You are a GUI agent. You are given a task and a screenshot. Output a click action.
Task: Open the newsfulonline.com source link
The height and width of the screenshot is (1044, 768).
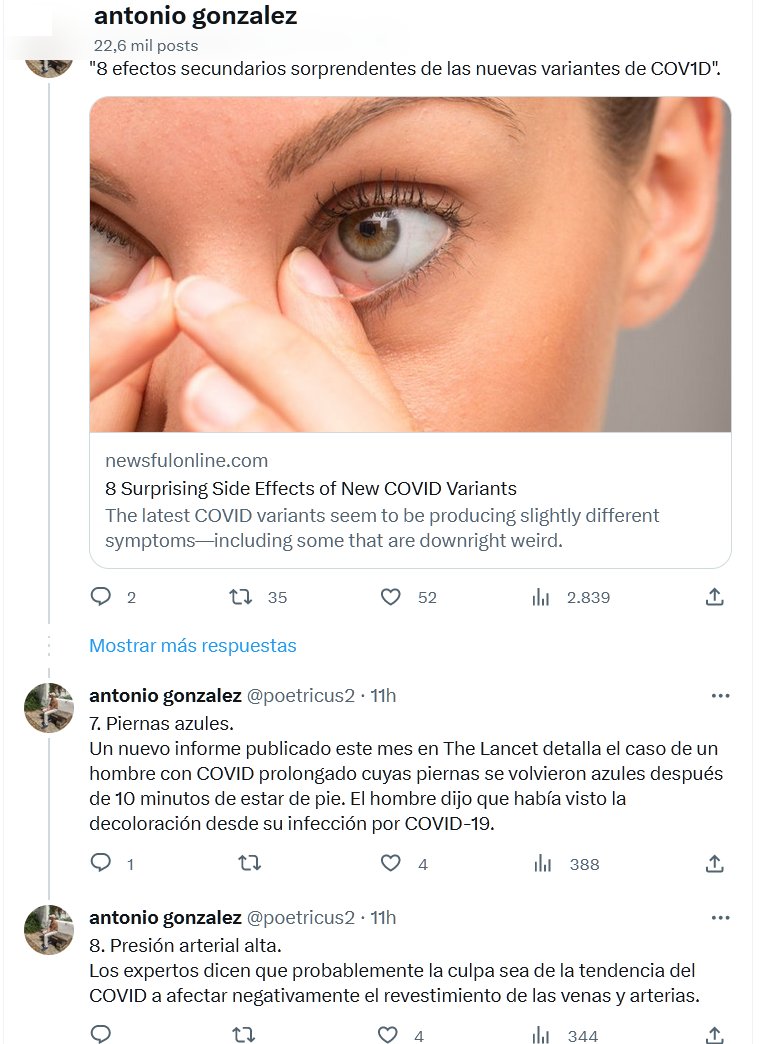pyautogui.click(x=187, y=461)
